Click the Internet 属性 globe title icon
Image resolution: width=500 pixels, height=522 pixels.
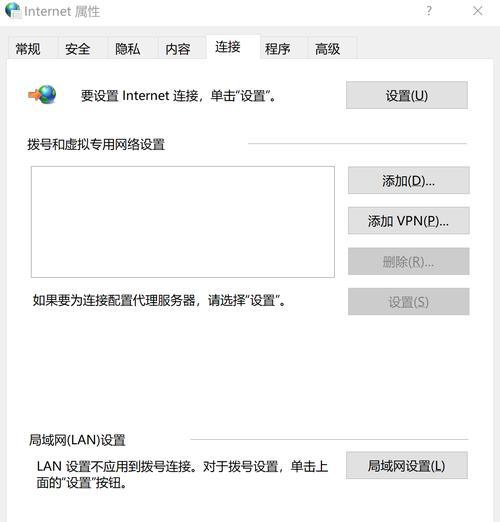pyautogui.click(x=13, y=10)
